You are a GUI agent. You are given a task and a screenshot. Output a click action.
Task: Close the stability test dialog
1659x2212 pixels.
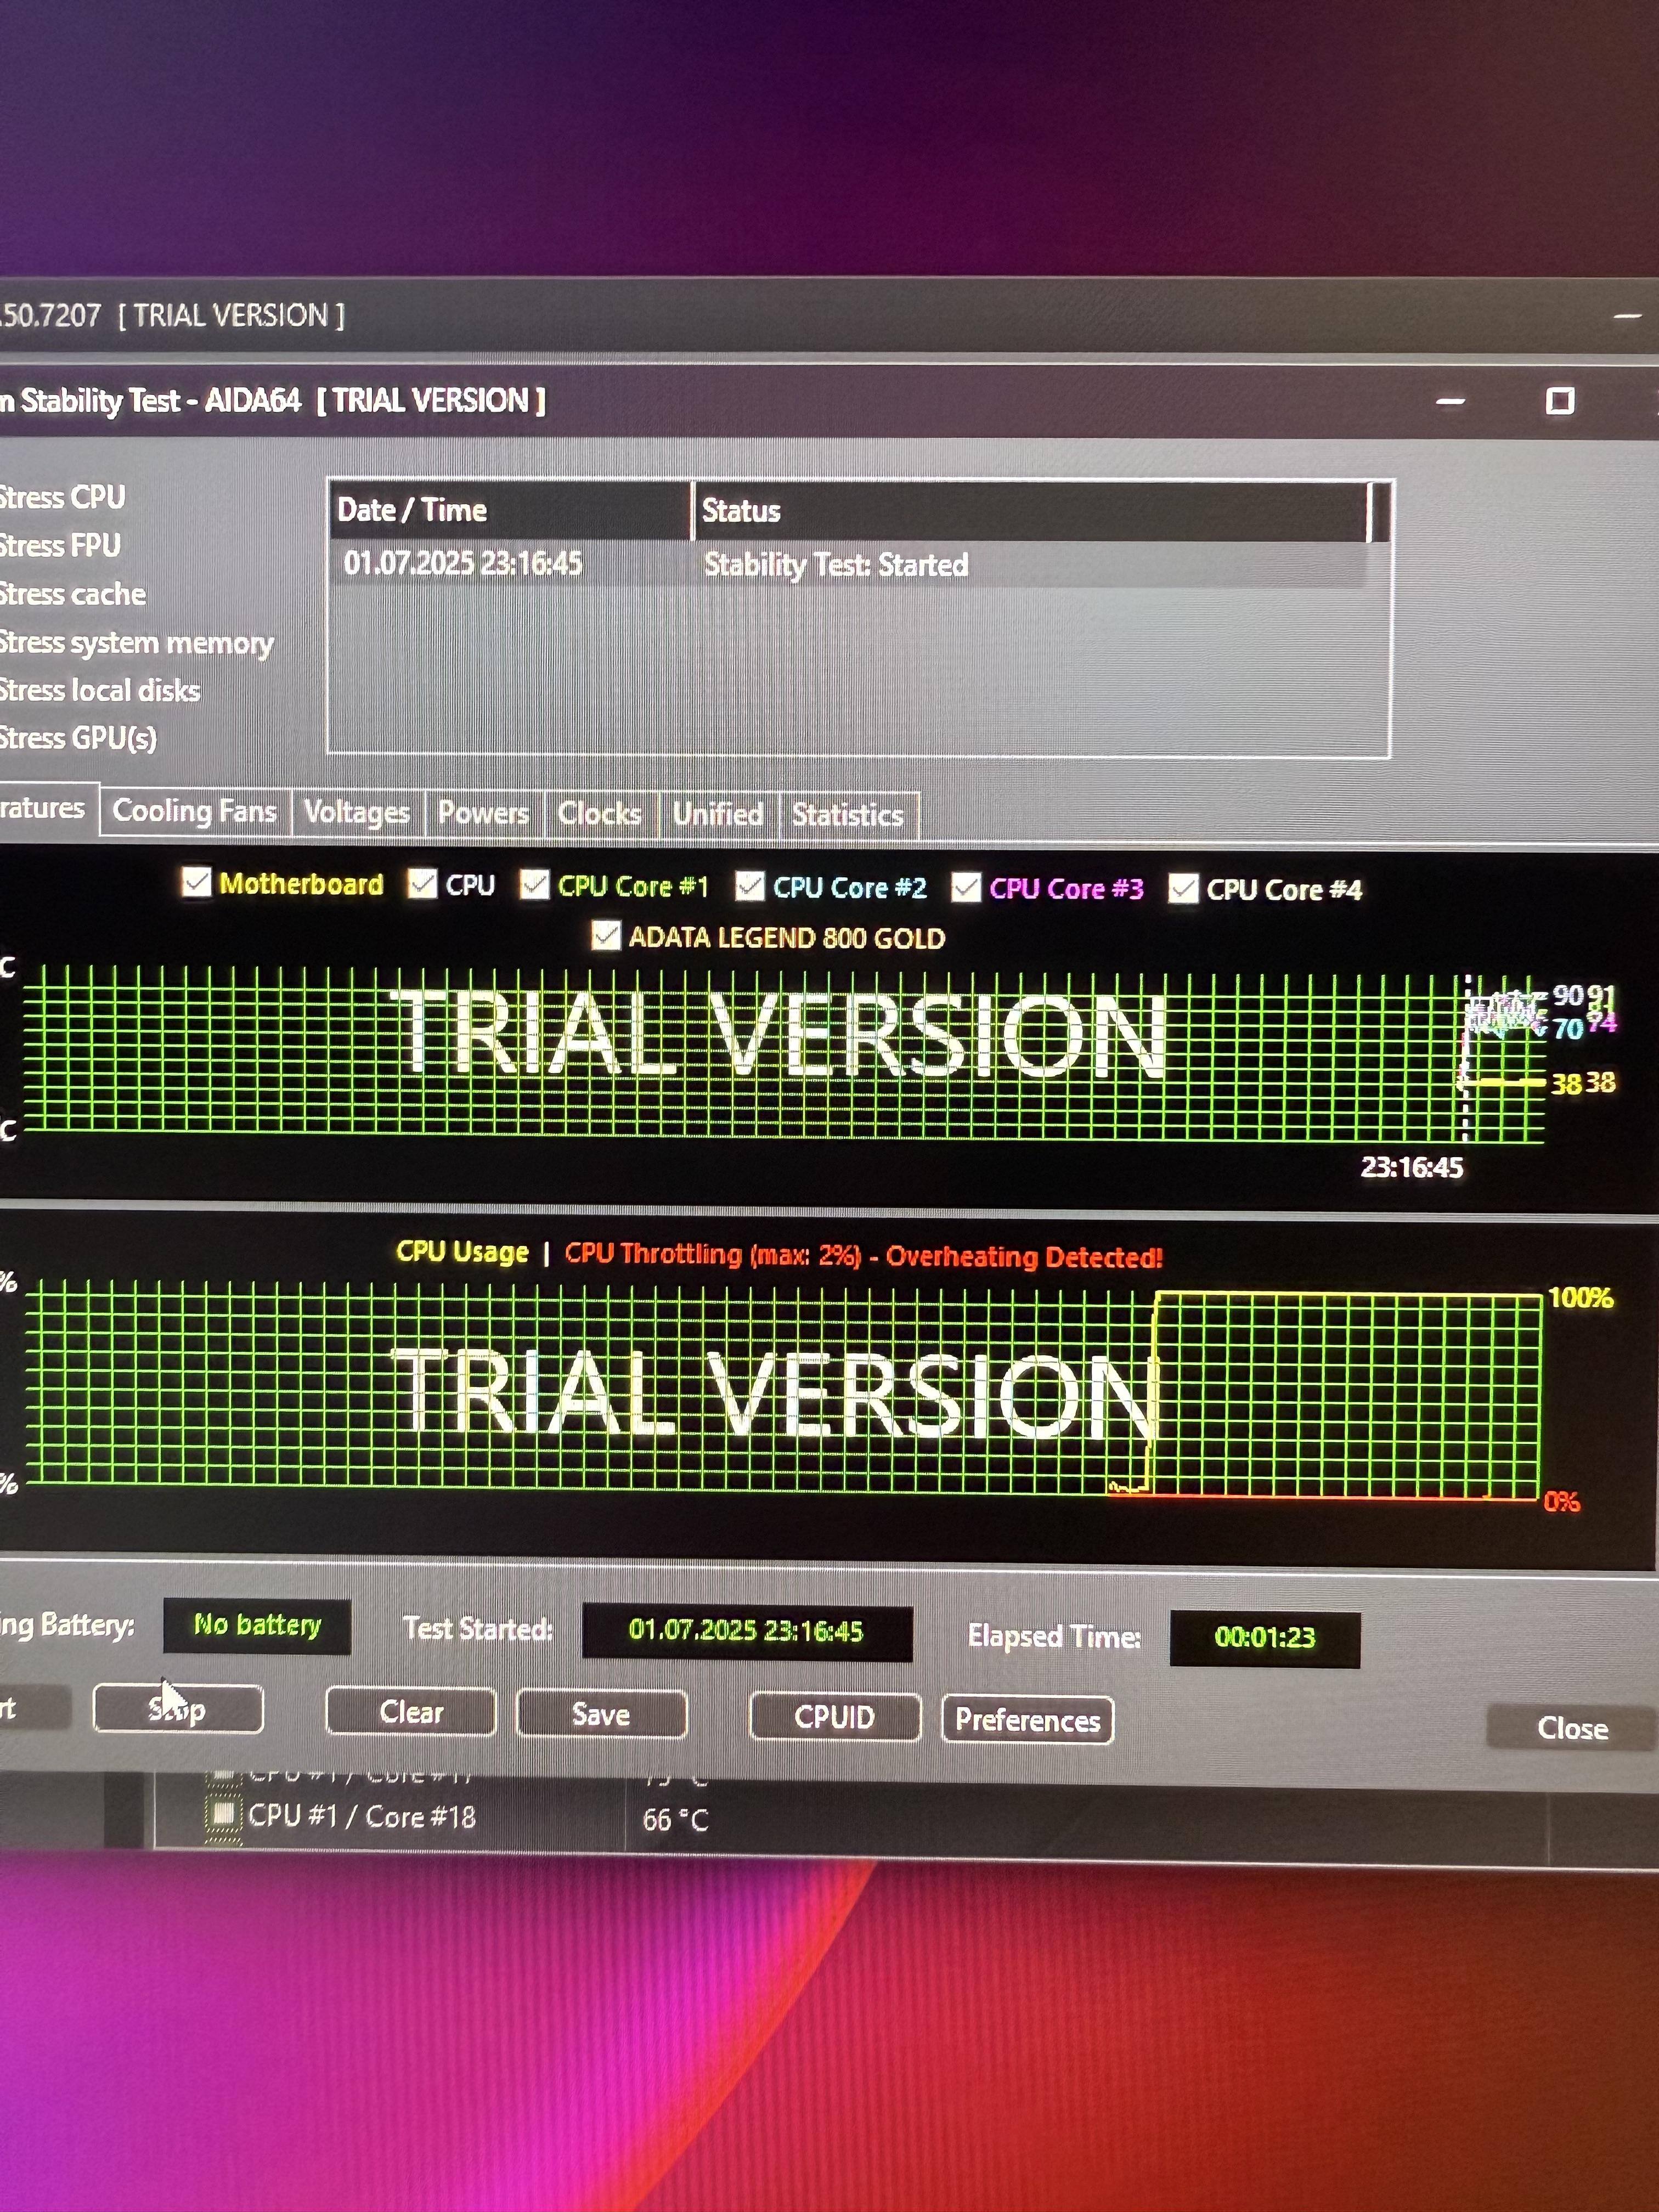(x=1572, y=1728)
